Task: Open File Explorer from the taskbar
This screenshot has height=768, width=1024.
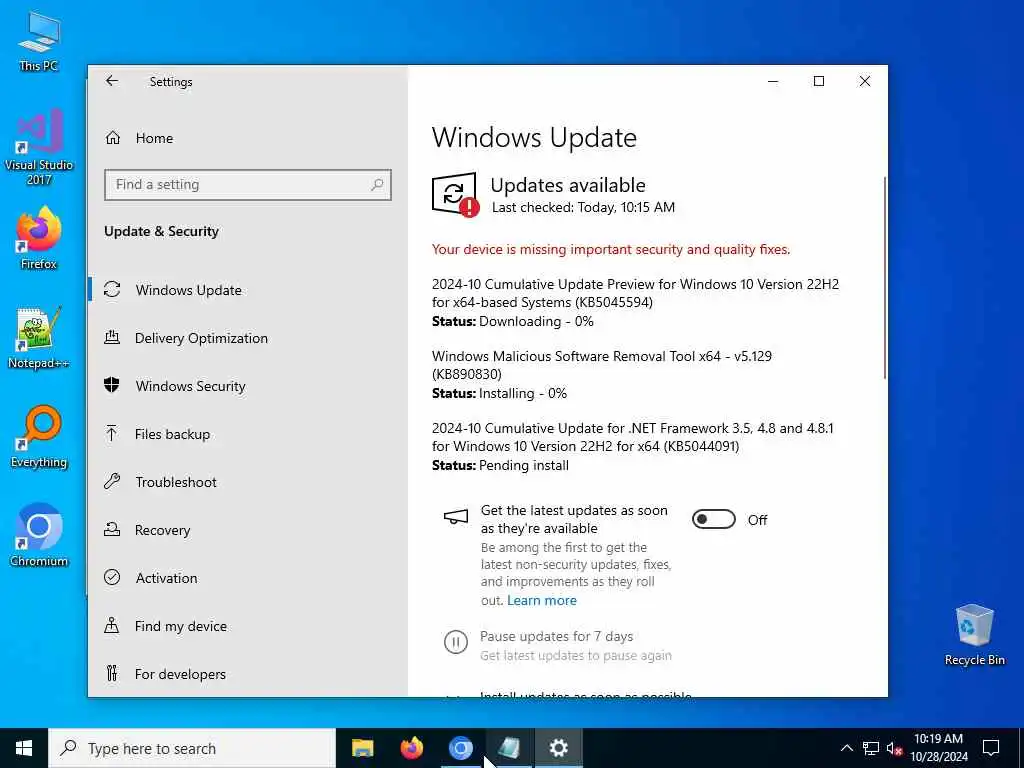Action: click(x=362, y=748)
